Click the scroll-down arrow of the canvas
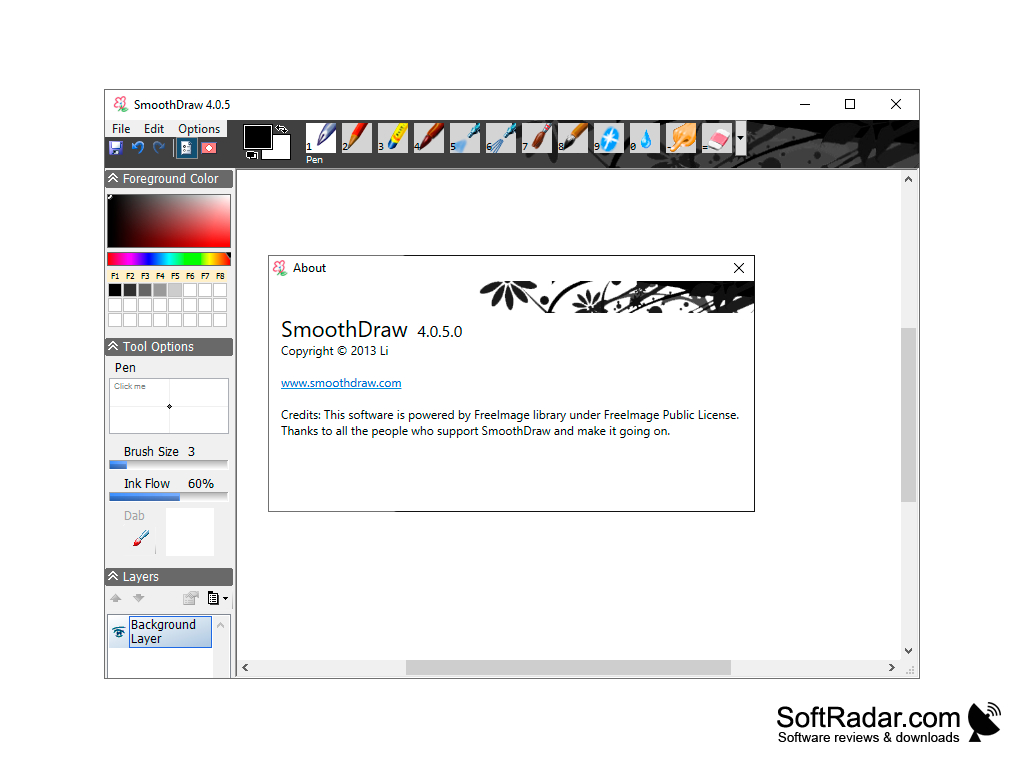This screenshot has height=768, width=1024. [908, 650]
